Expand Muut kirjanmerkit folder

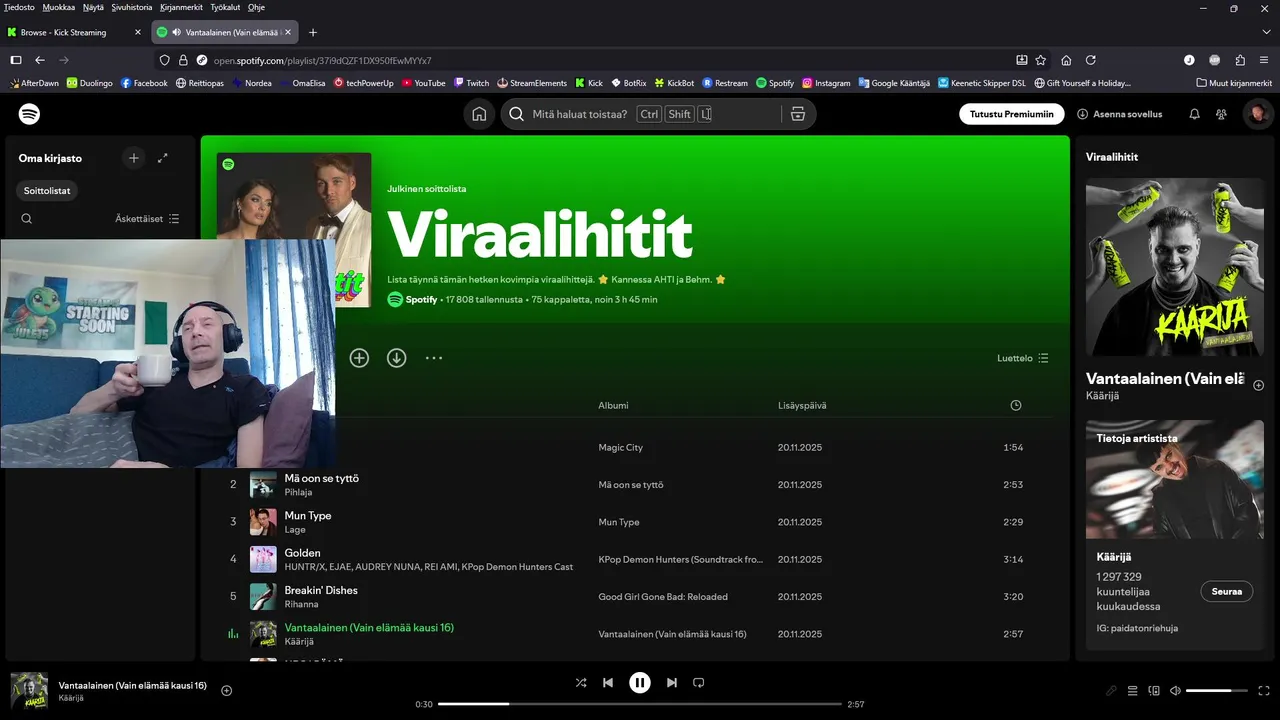point(1234,83)
